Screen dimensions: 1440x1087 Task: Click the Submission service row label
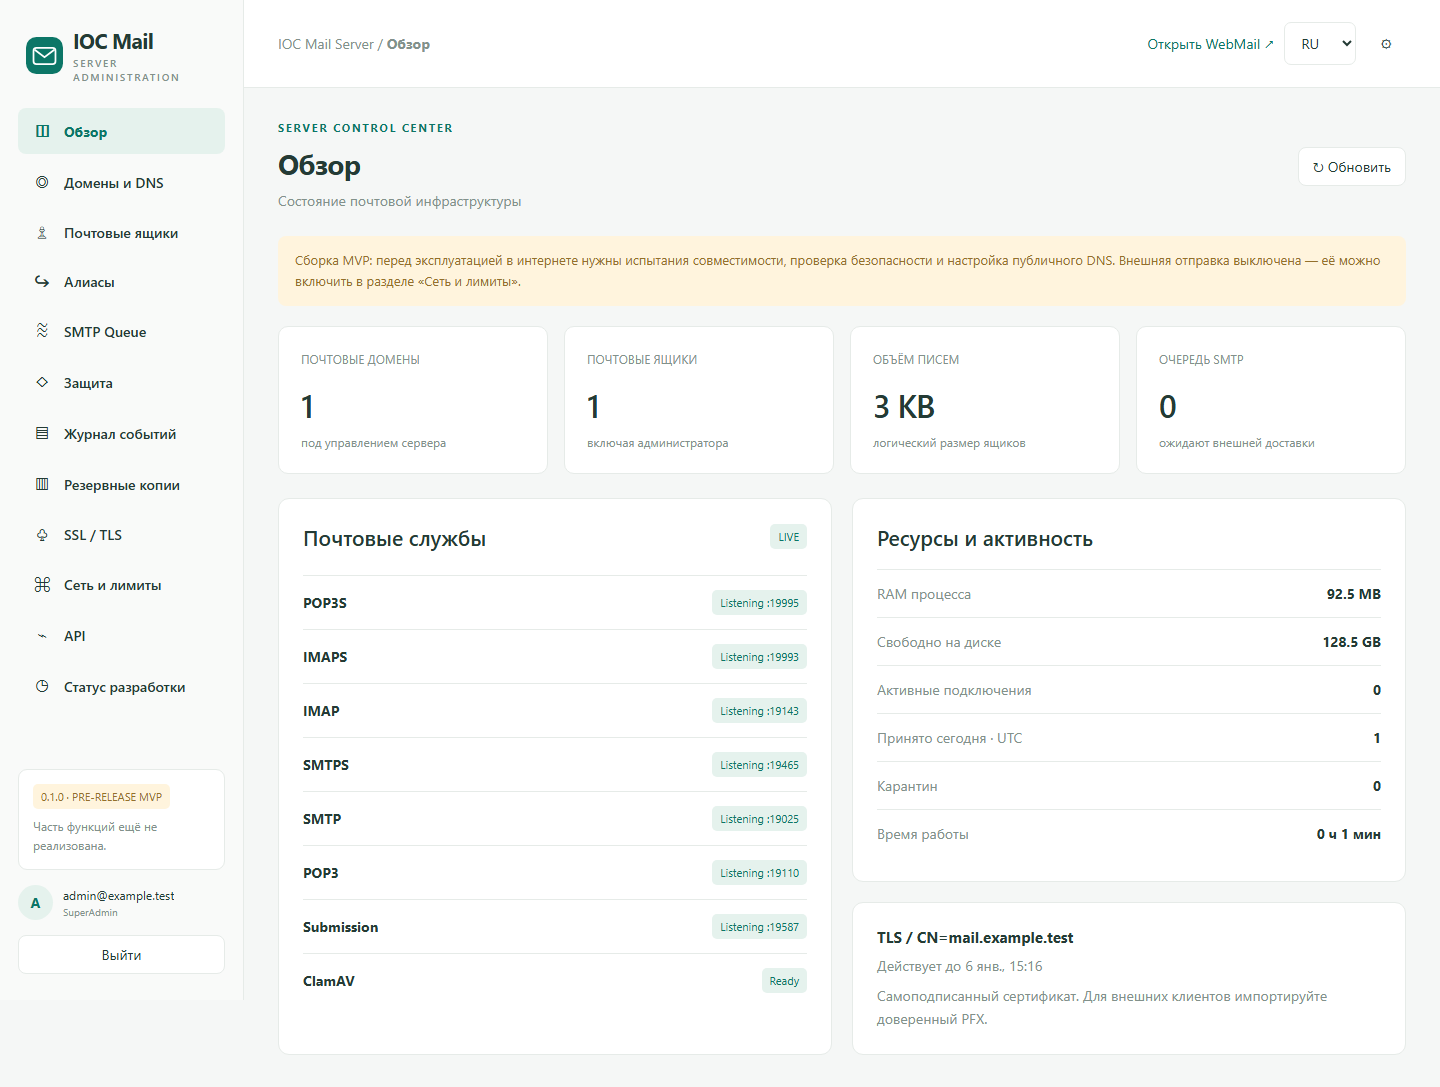point(340,927)
